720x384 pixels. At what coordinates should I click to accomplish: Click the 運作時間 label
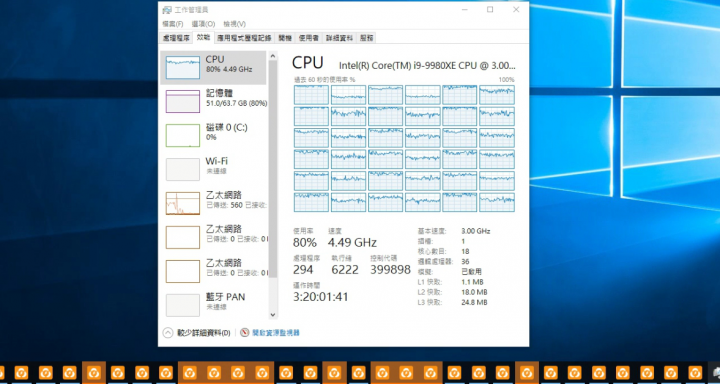(x=306, y=285)
